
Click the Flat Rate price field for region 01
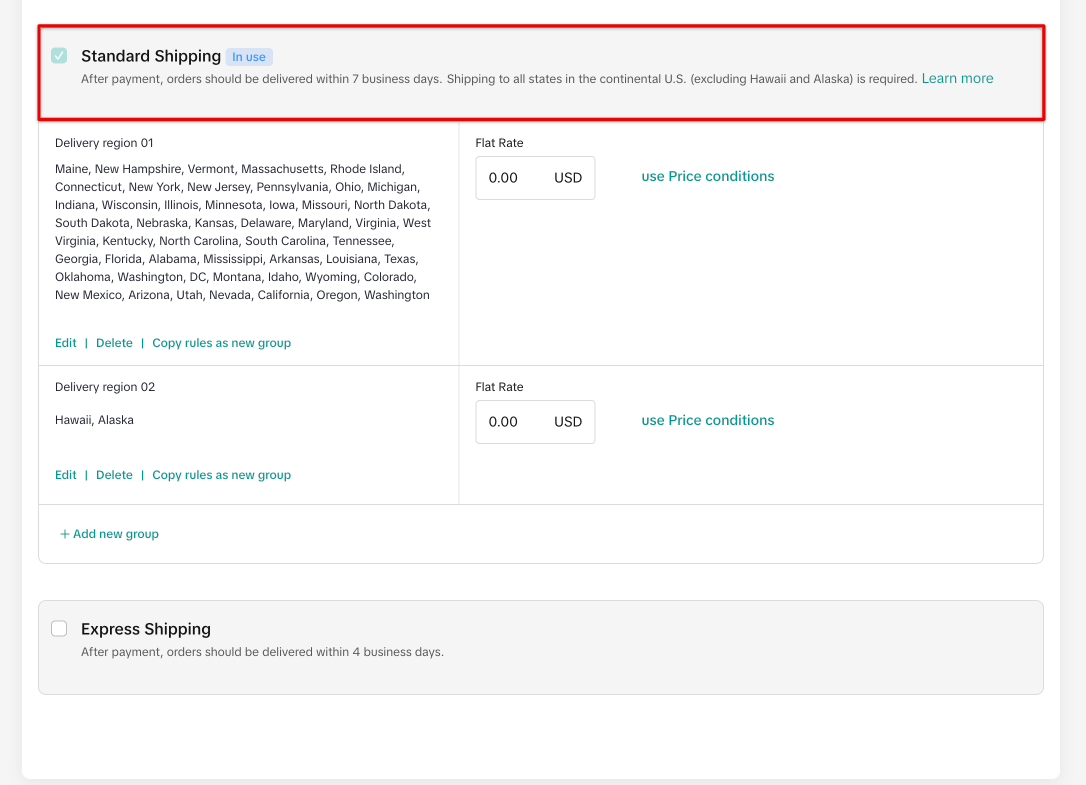pos(510,177)
